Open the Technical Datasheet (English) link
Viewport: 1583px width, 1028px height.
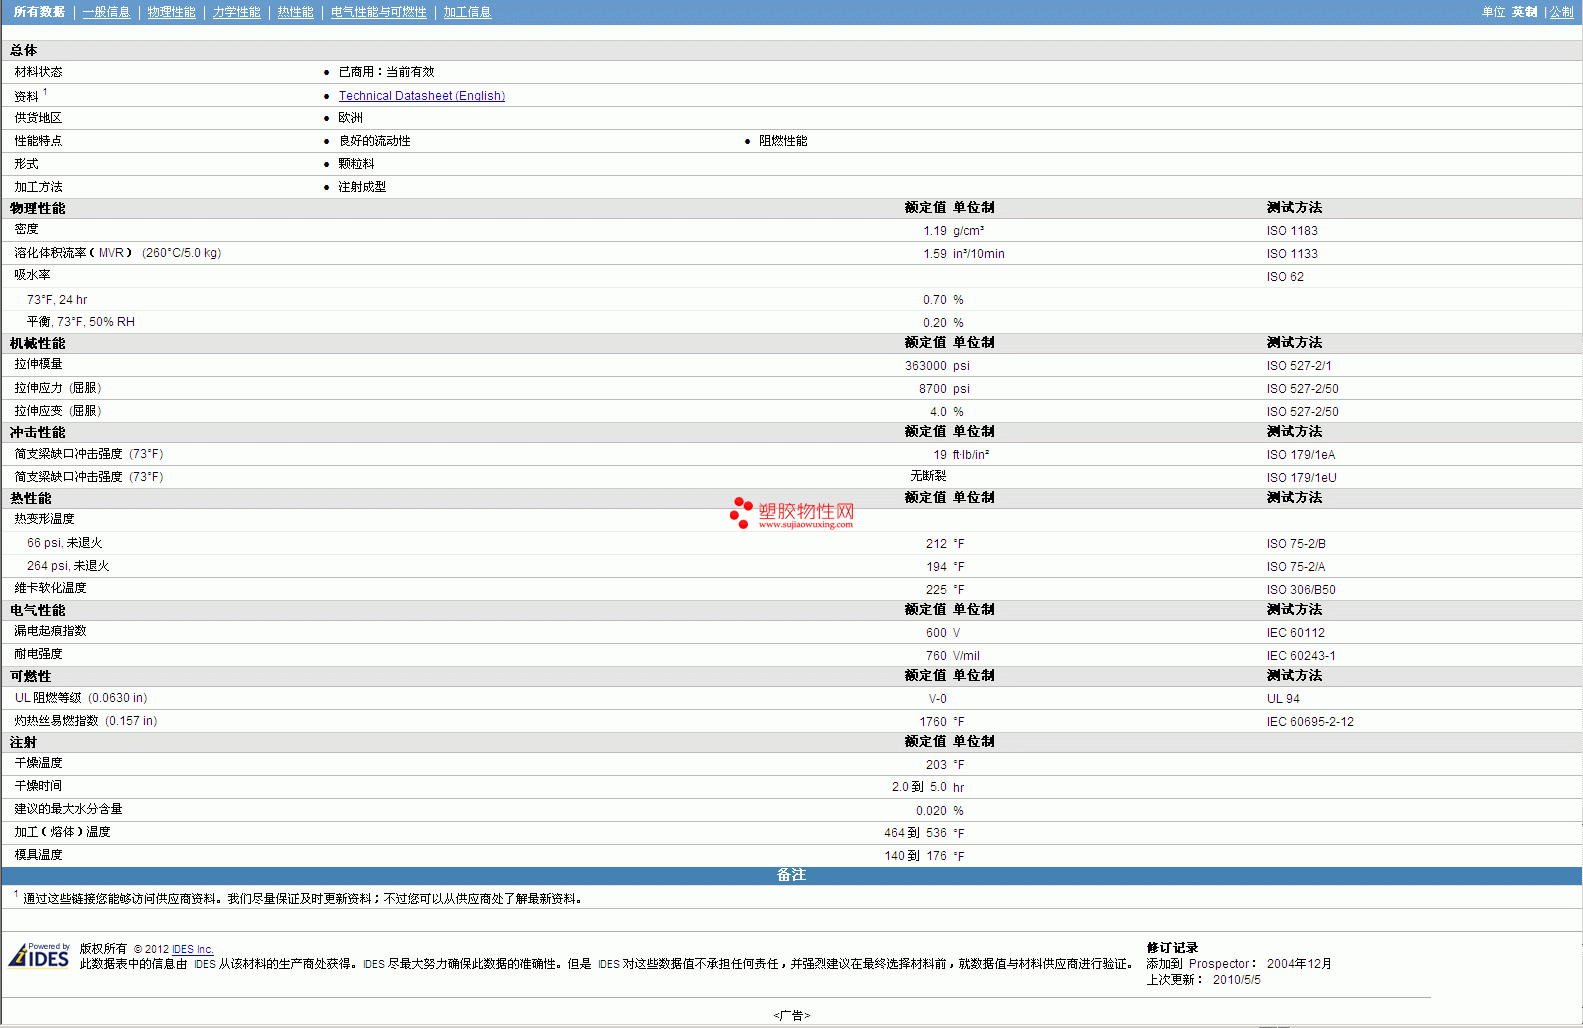click(x=421, y=96)
